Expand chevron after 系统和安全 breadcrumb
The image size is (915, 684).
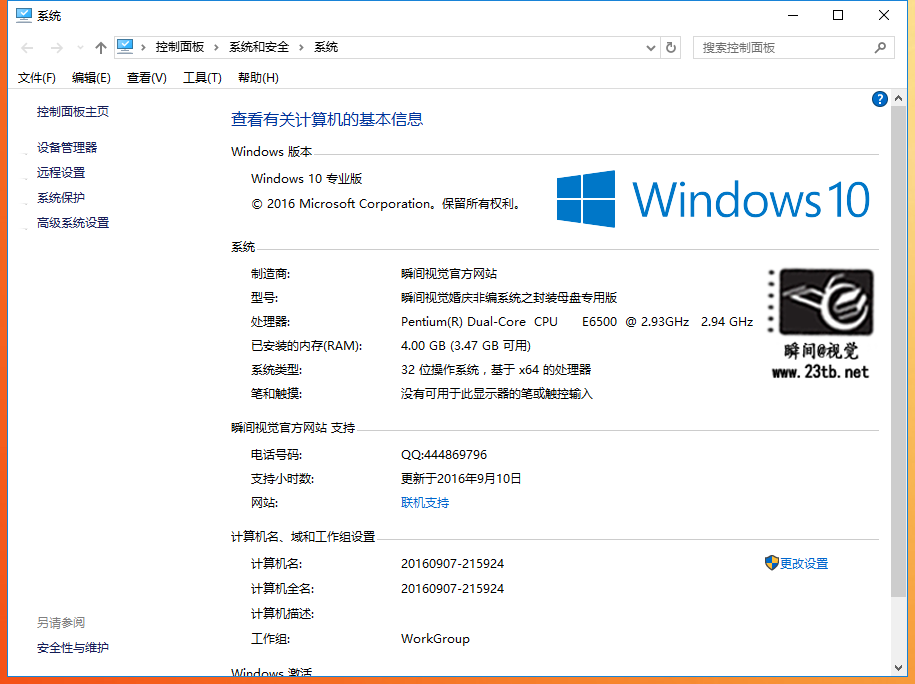[x=302, y=48]
